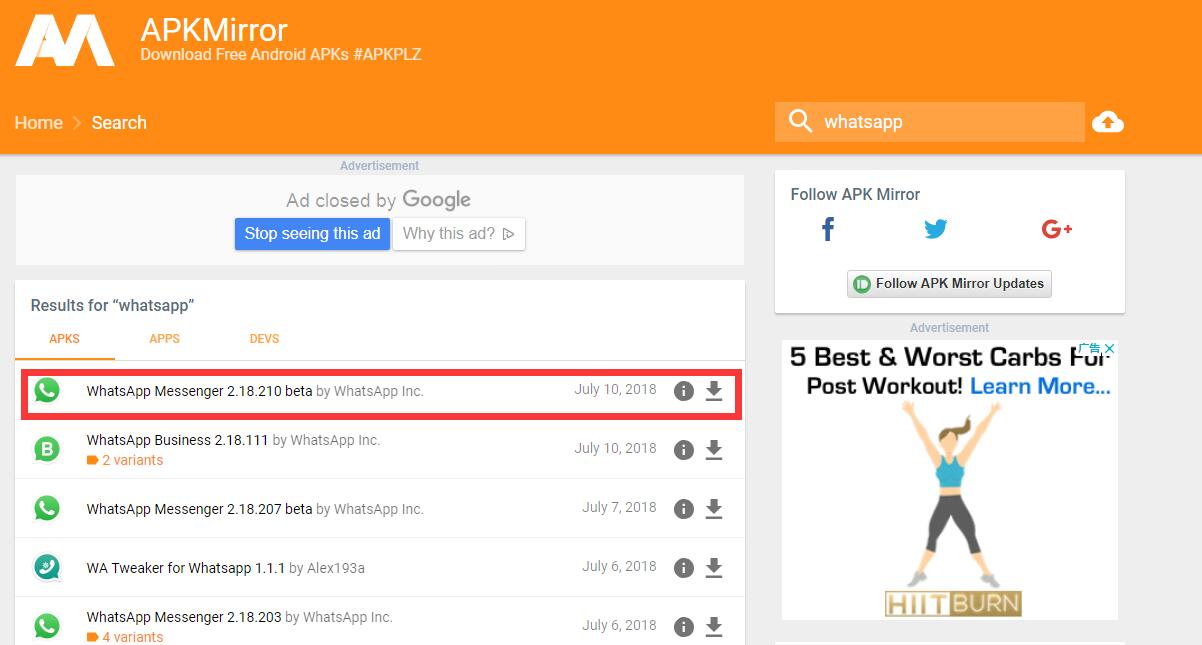This screenshot has width=1202, height=645.
Task: Open APK Mirror's Twitter page icon
Action: 935,230
